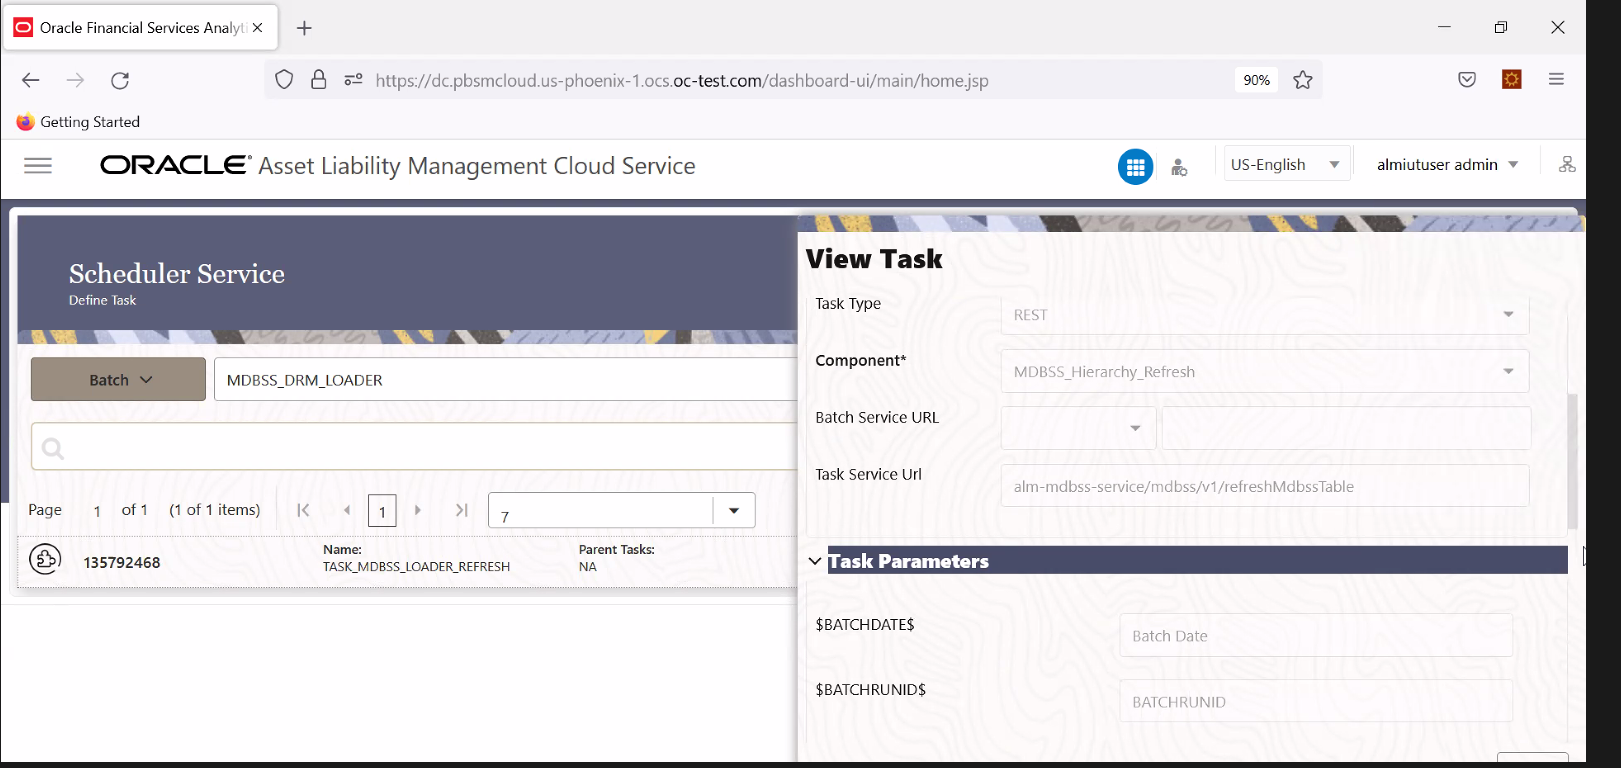
Task: Go to previous page of results
Action: click(347, 510)
